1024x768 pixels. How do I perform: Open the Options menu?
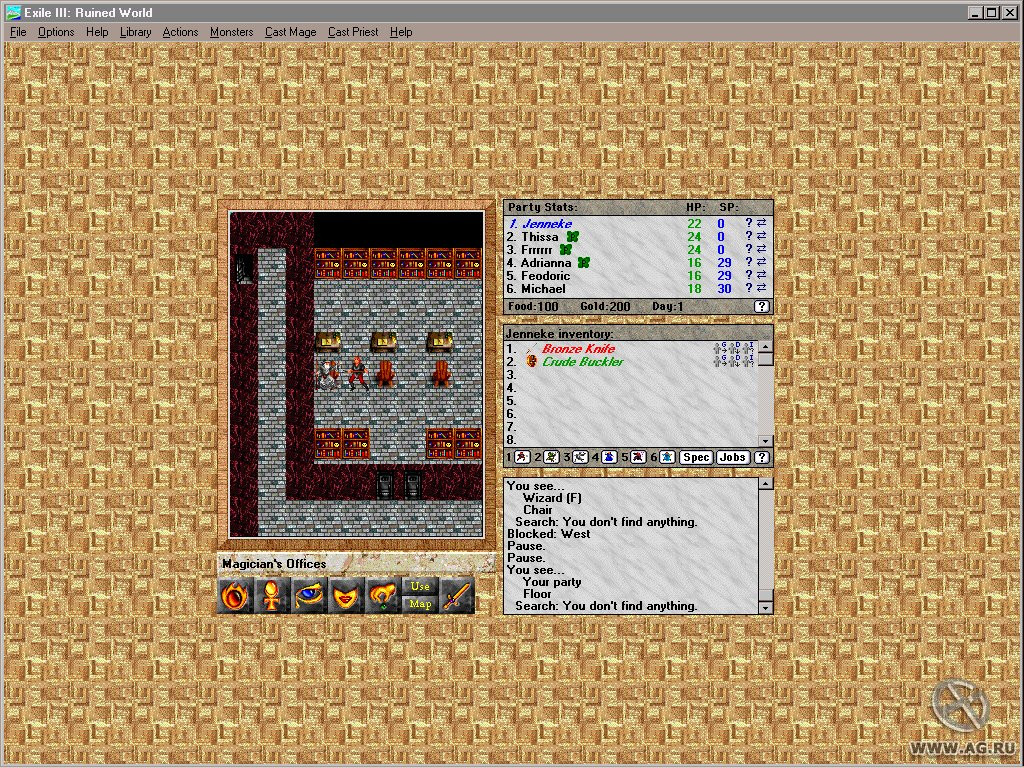tap(56, 32)
